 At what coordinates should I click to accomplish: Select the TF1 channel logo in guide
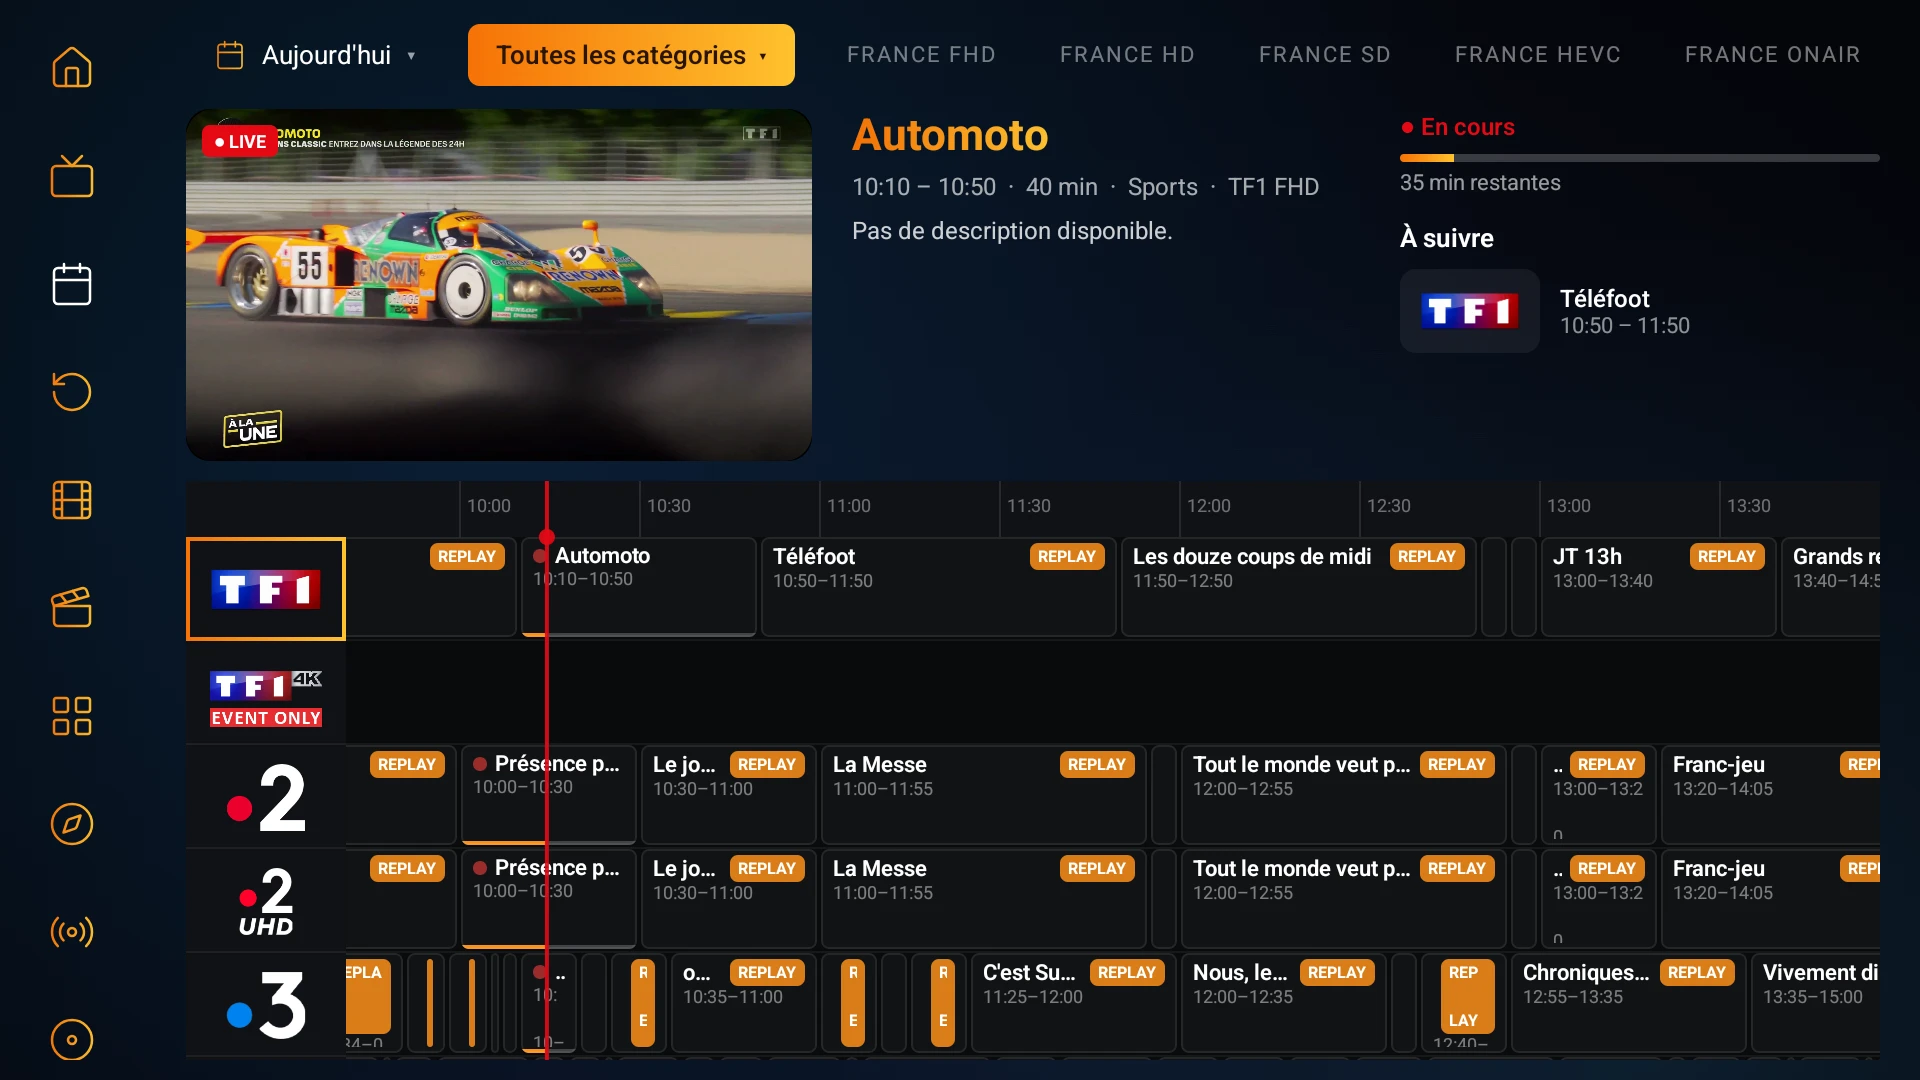[266, 589]
